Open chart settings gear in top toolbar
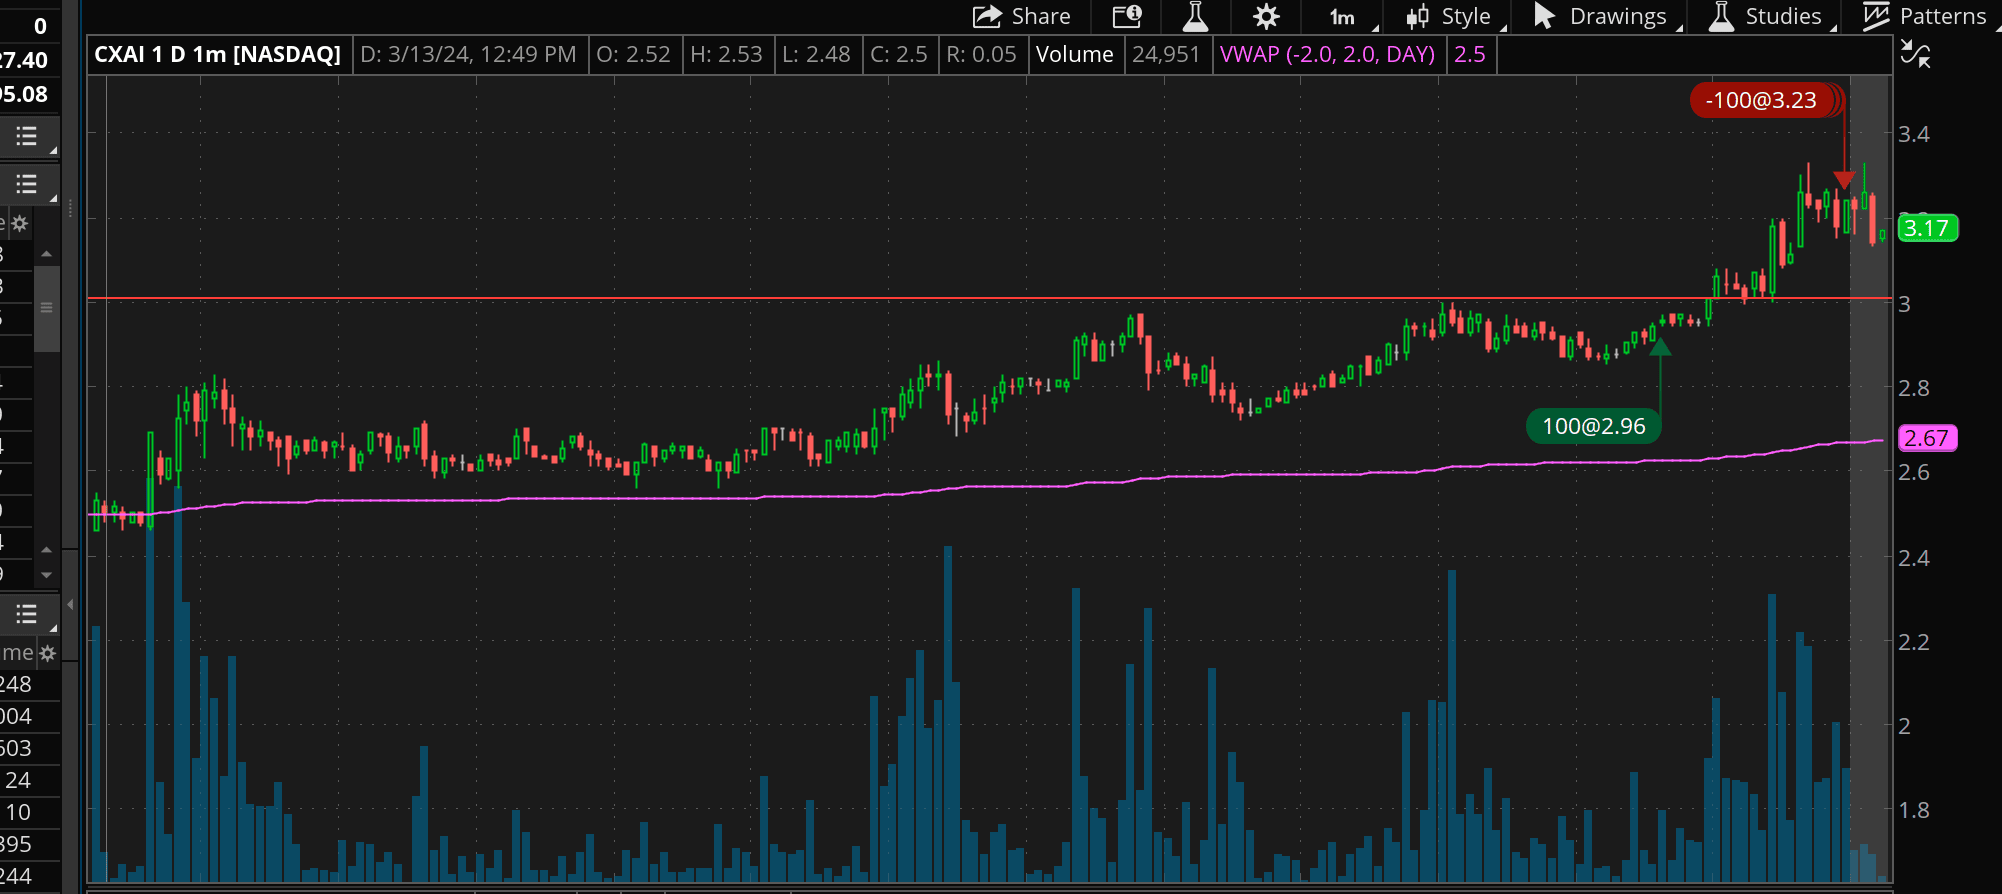The width and height of the screenshot is (2002, 894). click(1266, 16)
